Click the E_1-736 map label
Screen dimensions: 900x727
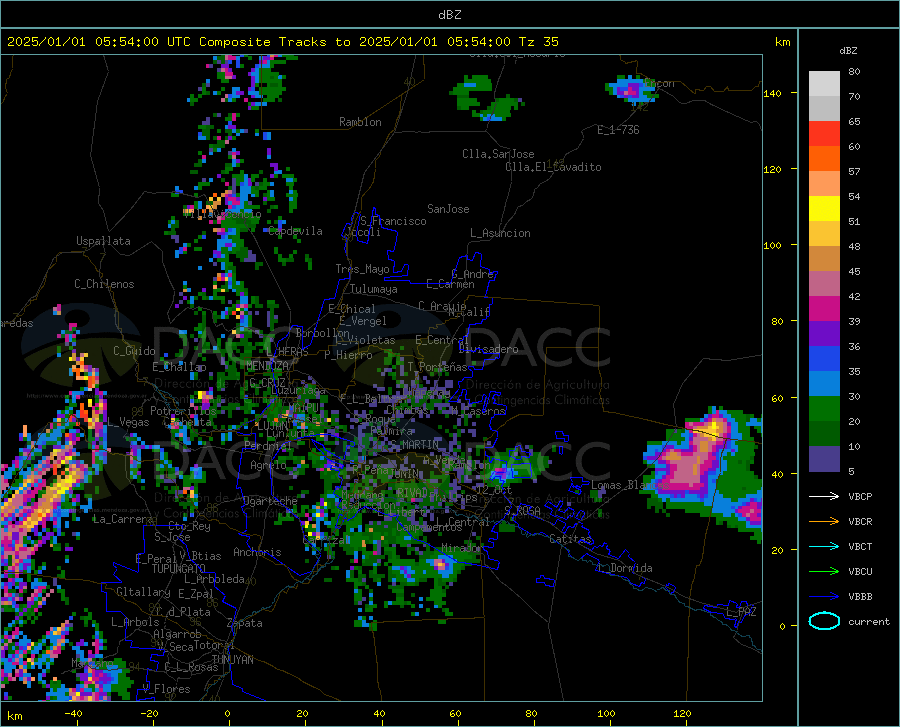(618, 130)
